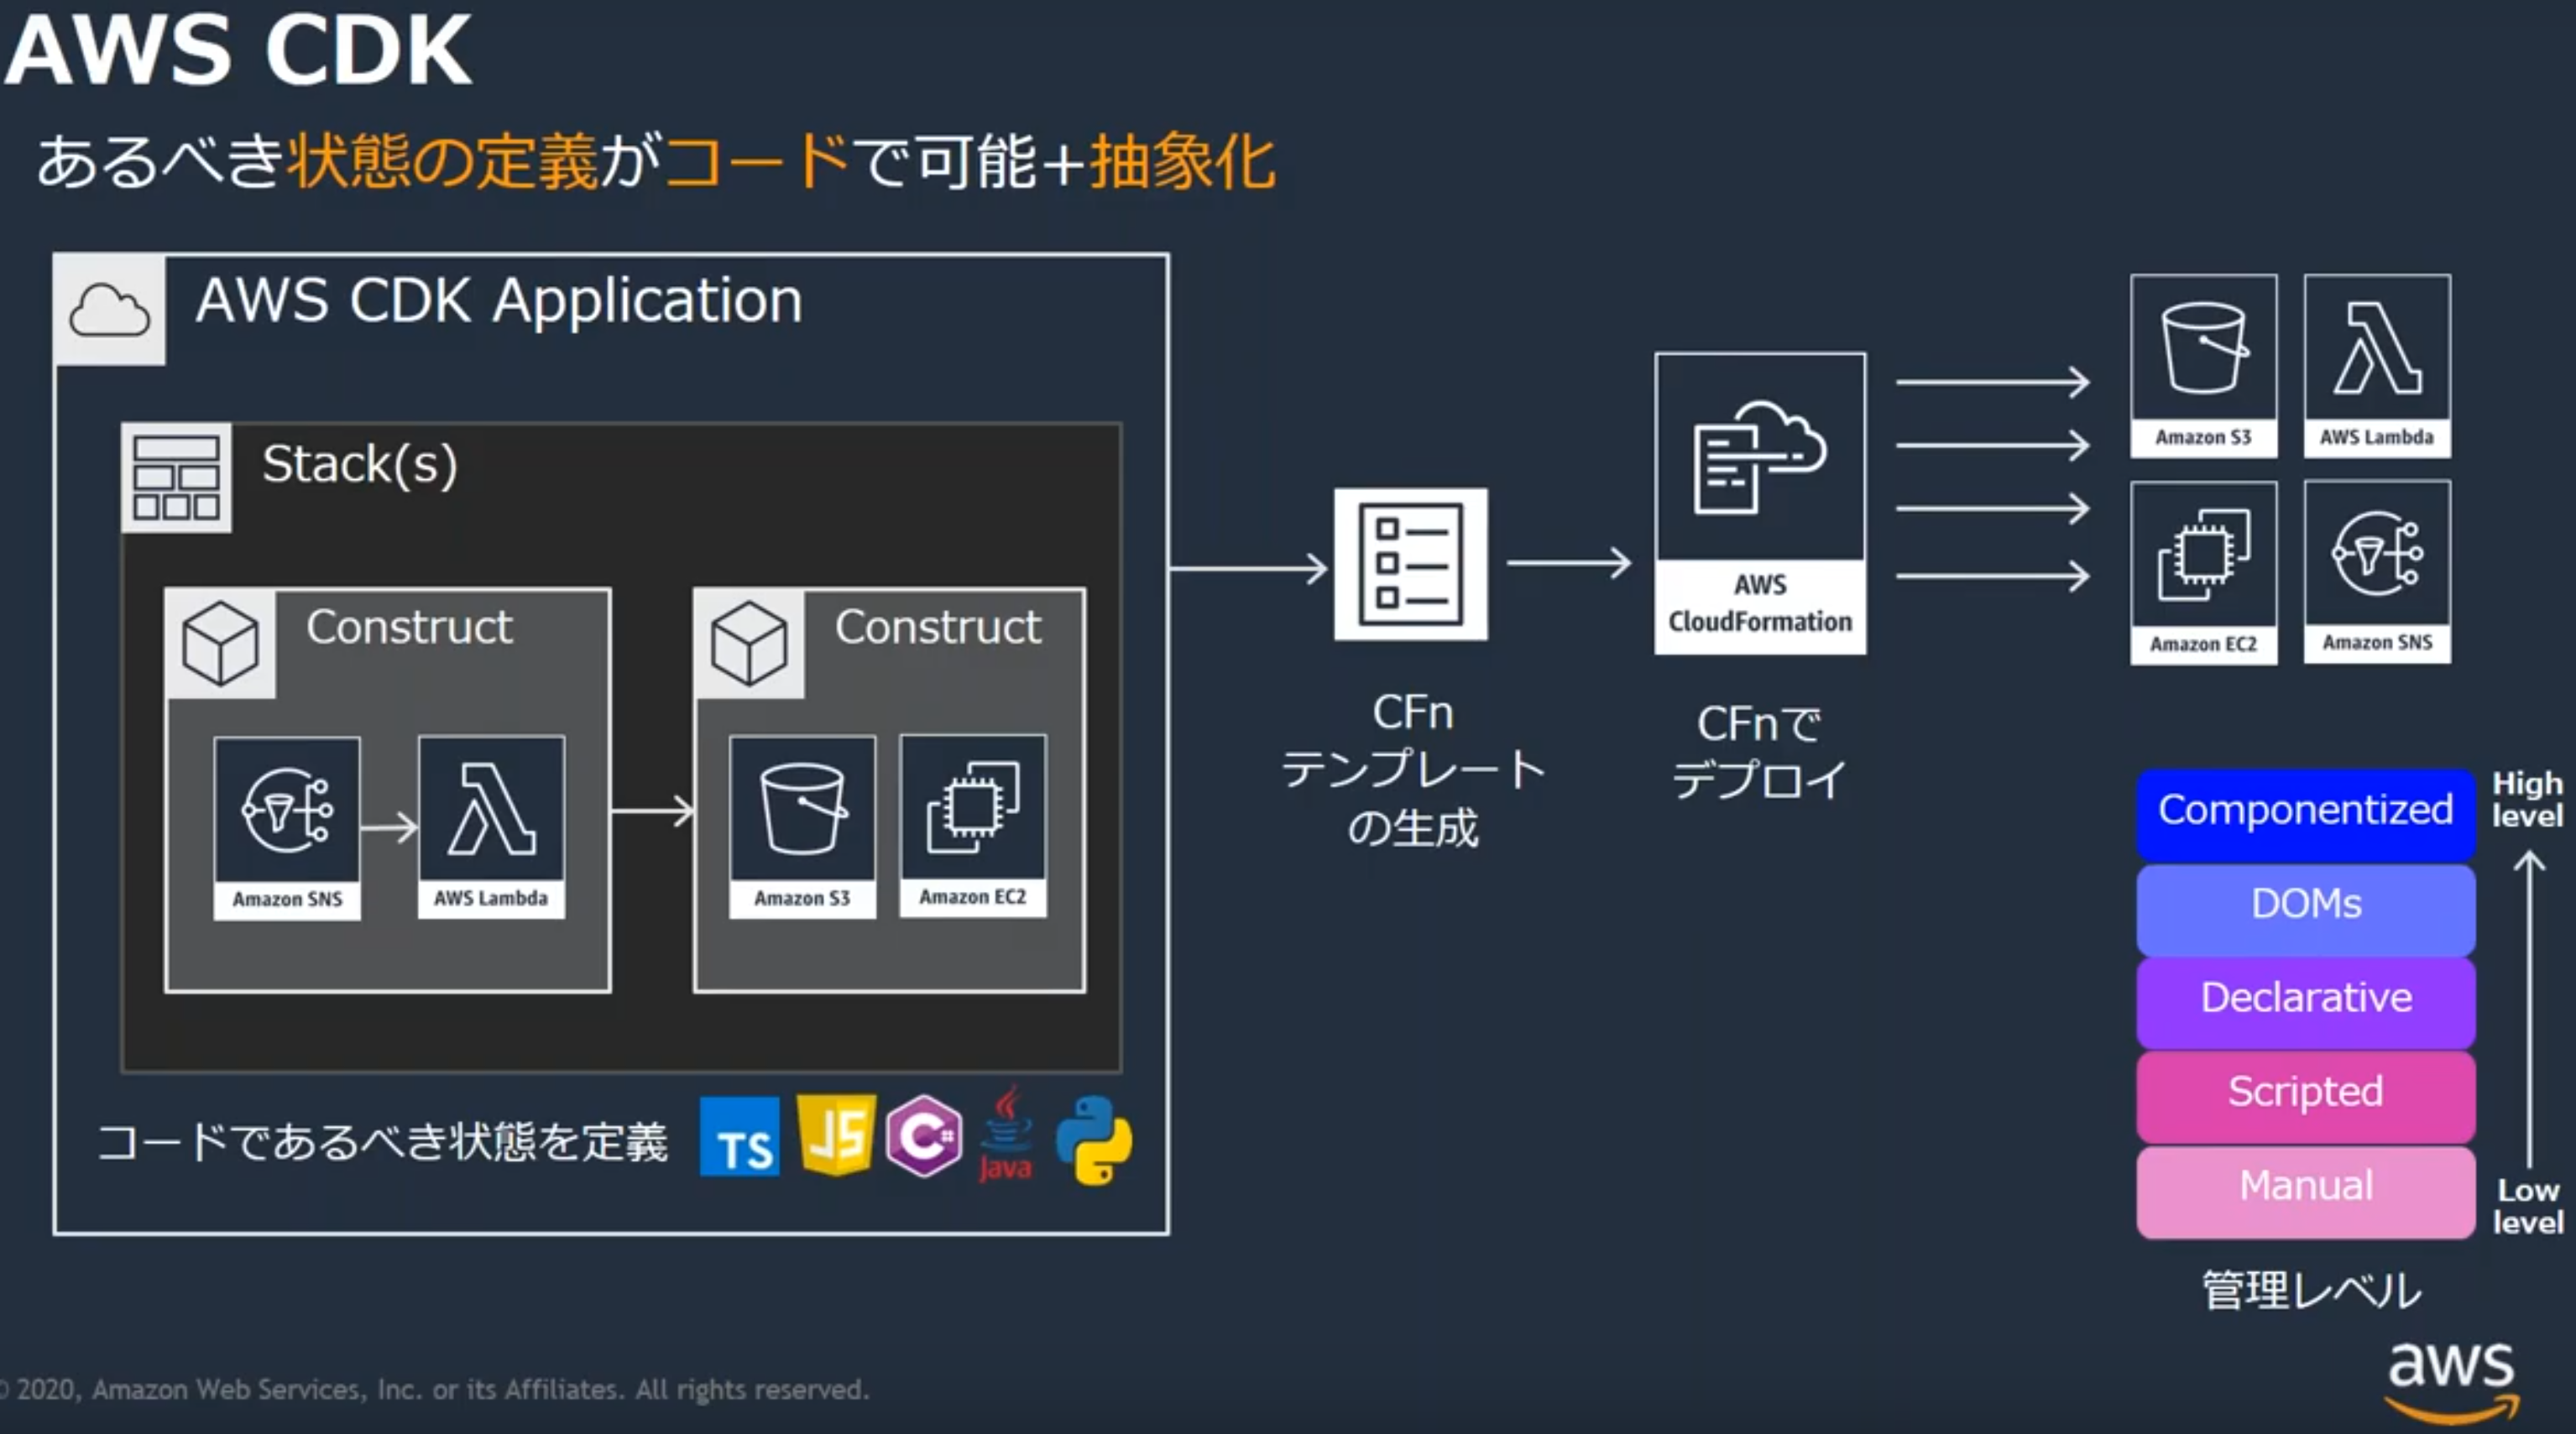Click the blue Componentized level block
This screenshot has height=1434, width=2576.
click(x=2305, y=812)
